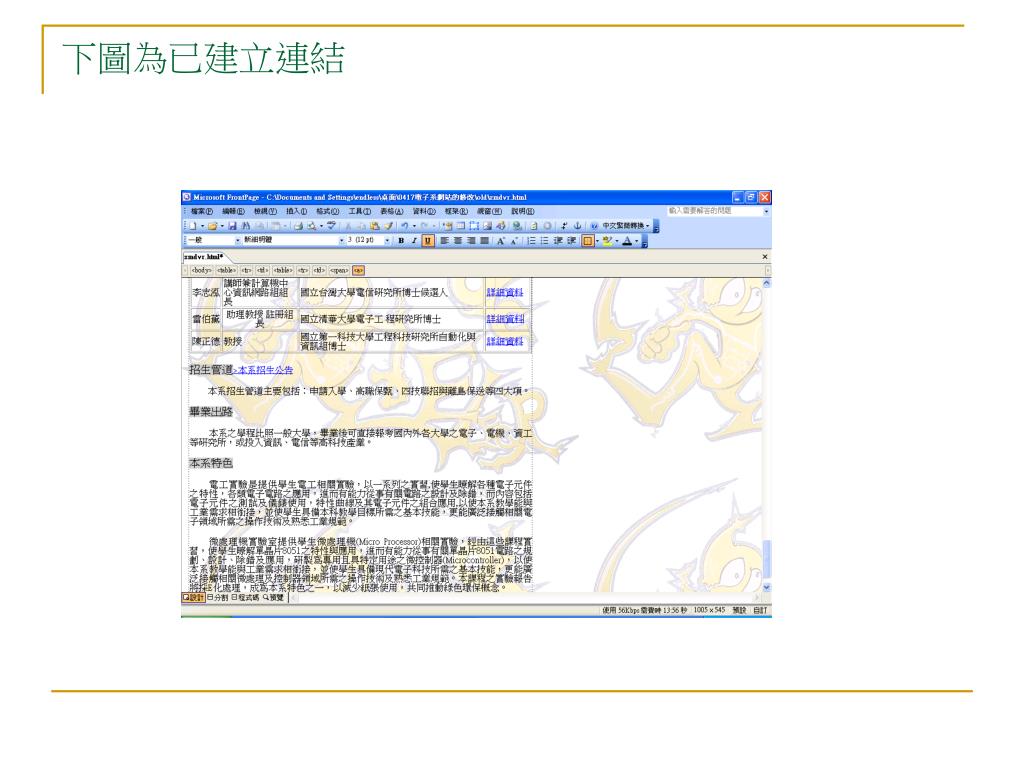The image size is (1024, 768).
Task: Switch to 分割 view tab
Action: [x=218, y=598]
